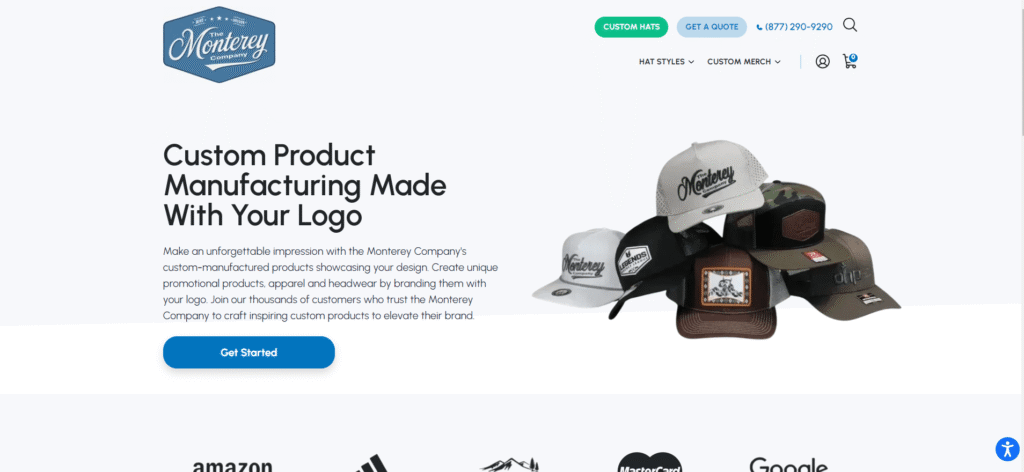Open the accessibility widget icon
Screen dimensions: 1024x472
[x=1006, y=449]
